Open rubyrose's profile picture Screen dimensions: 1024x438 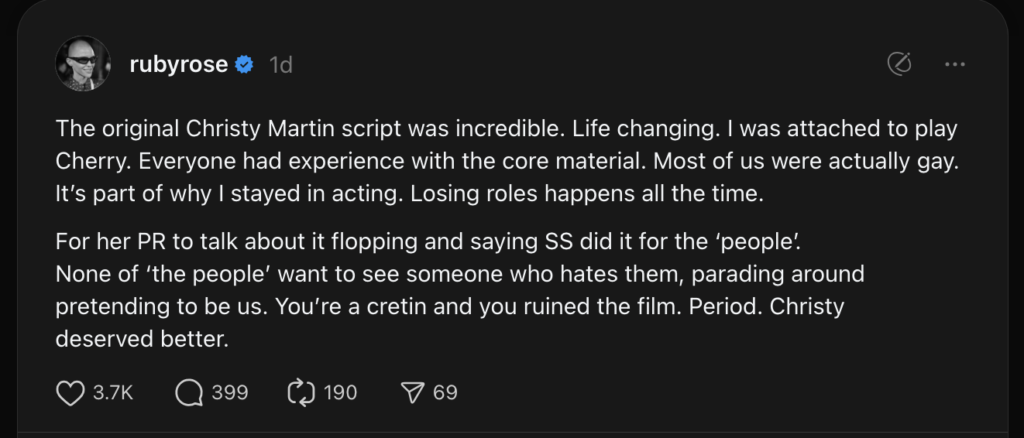pos(81,65)
